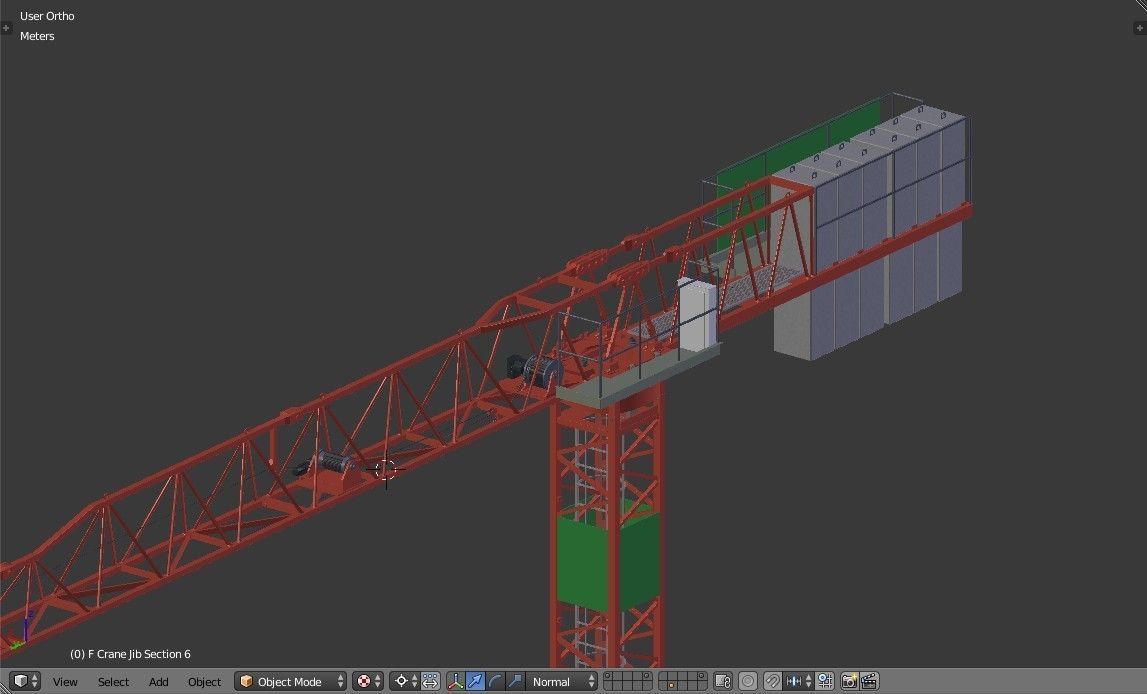Enable the snapping magnet toggle
This screenshot has width=1147, height=694.
pos(770,681)
